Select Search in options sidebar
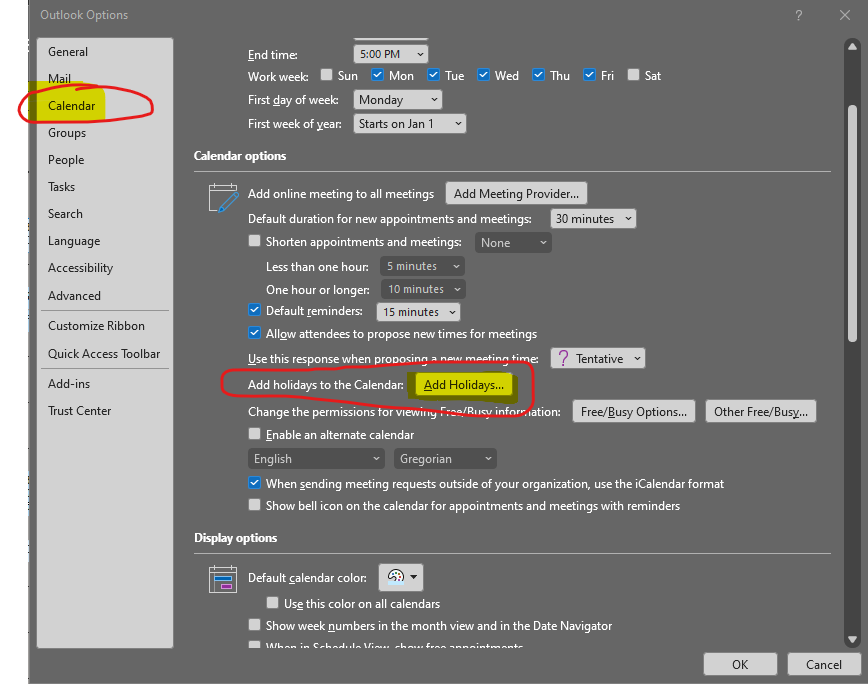The image size is (868, 684). (x=65, y=214)
